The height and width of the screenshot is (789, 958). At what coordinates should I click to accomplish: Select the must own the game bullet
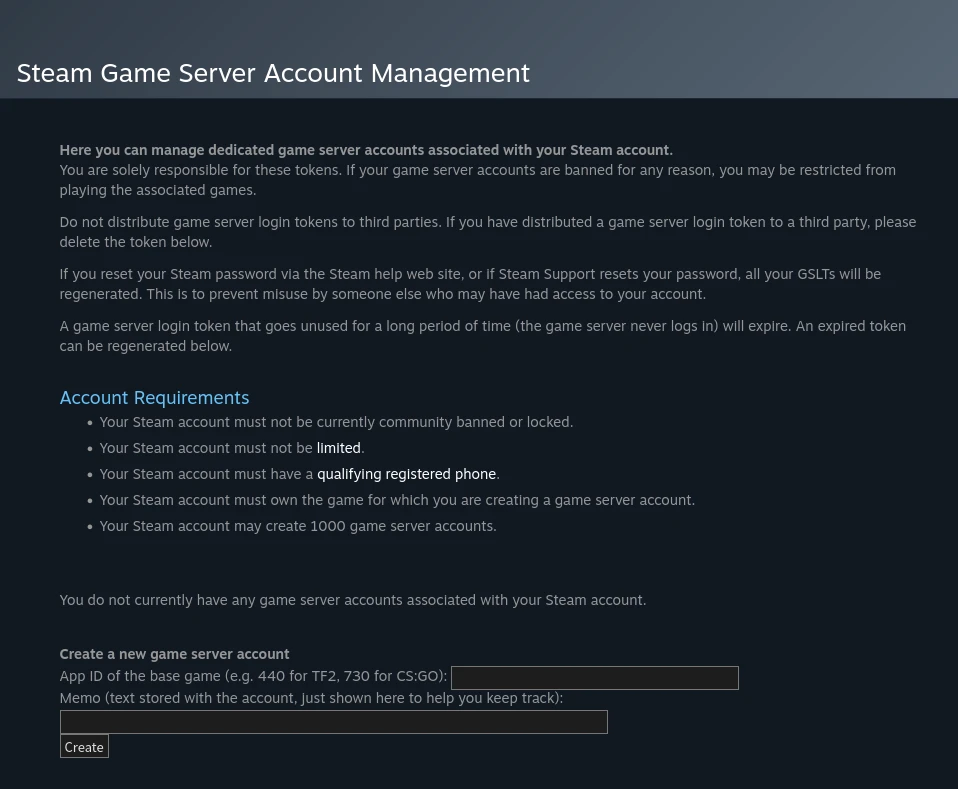(397, 500)
